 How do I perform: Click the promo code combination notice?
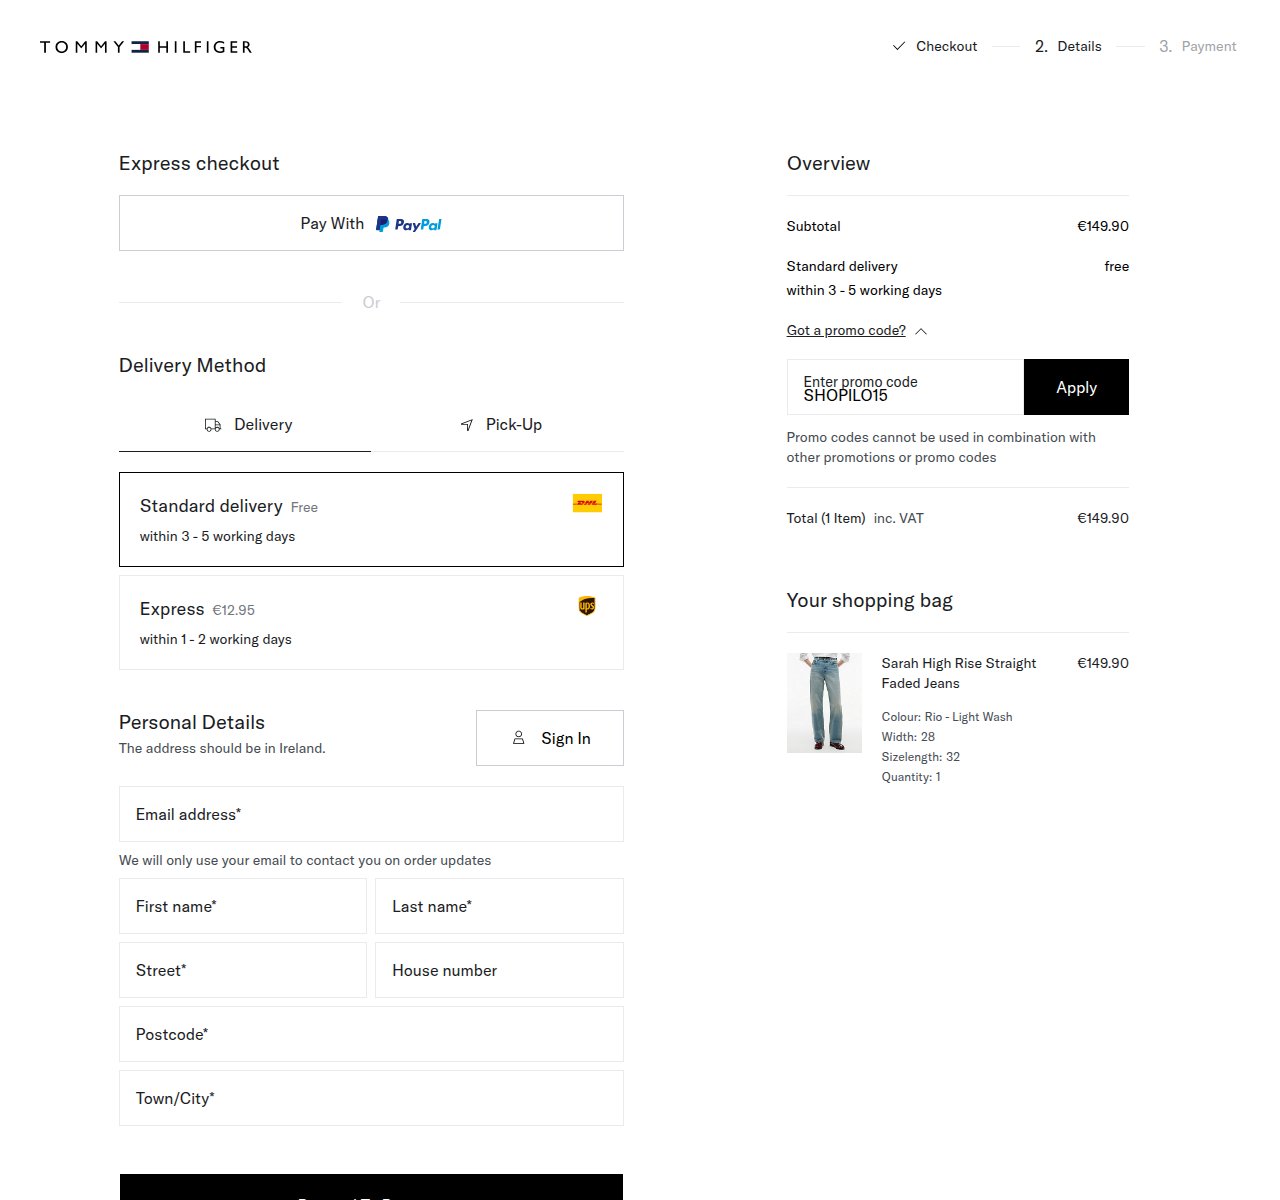(x=941, y=447)
